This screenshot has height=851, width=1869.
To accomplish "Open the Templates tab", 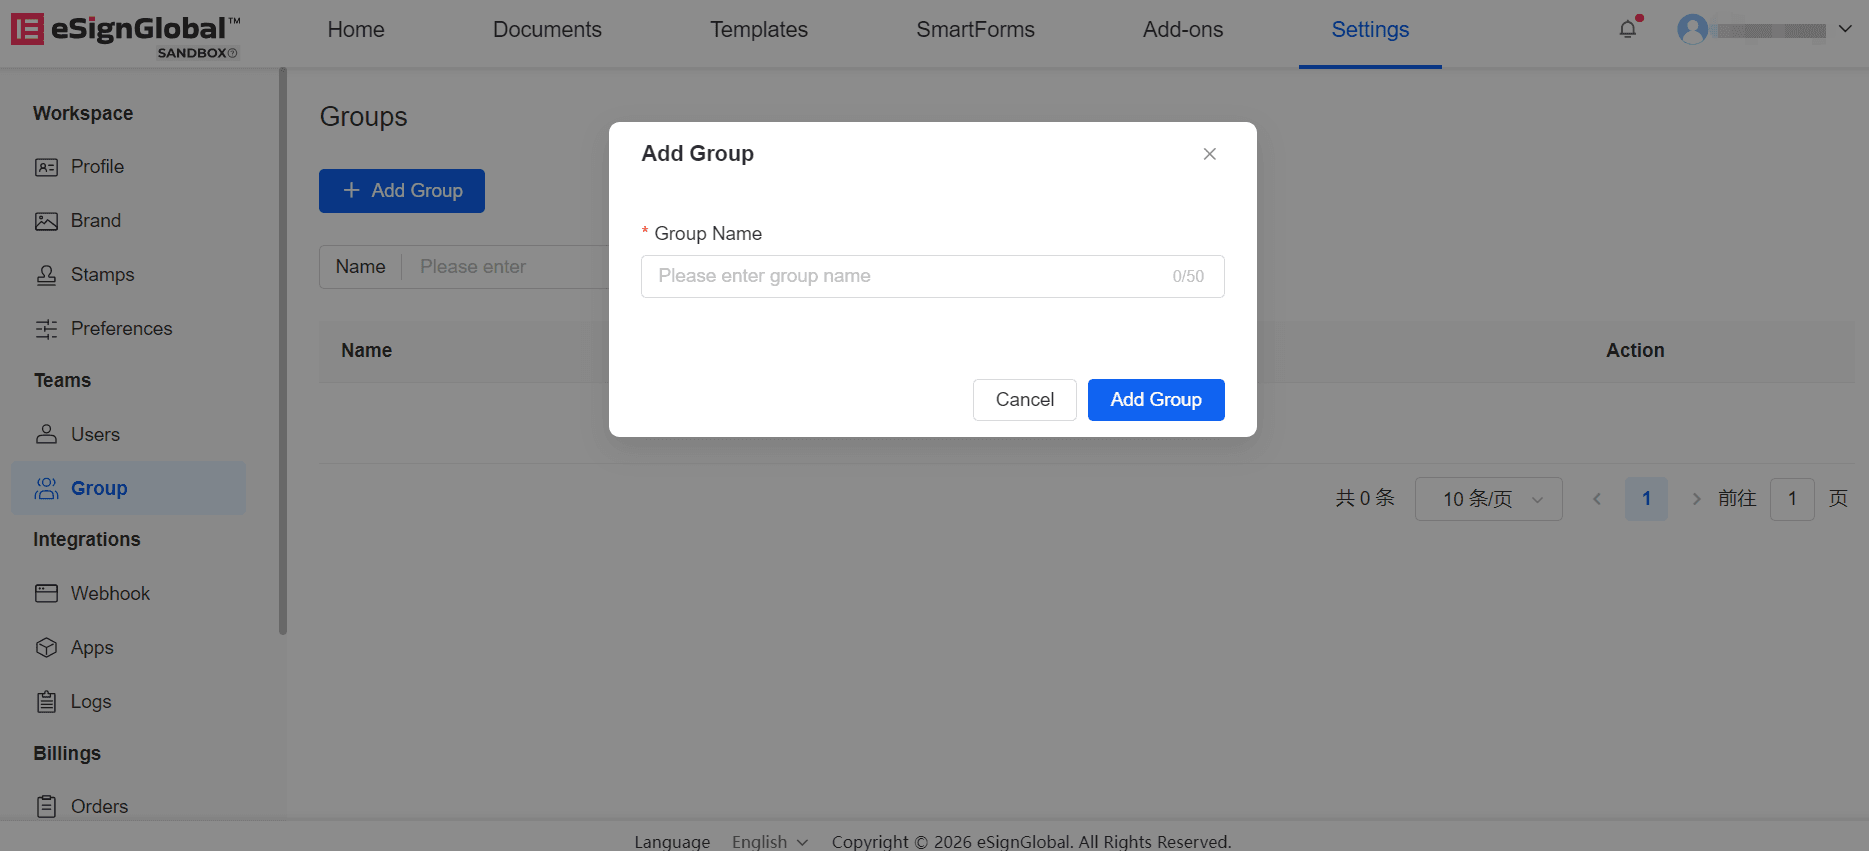I will (758, 30).
